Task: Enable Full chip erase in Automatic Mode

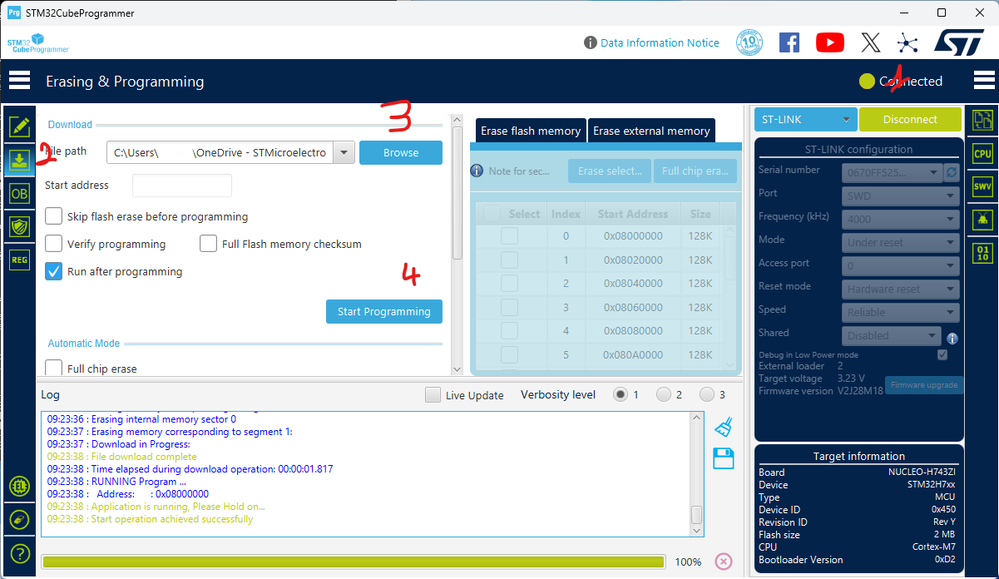Action: click(x=54, y=368)
